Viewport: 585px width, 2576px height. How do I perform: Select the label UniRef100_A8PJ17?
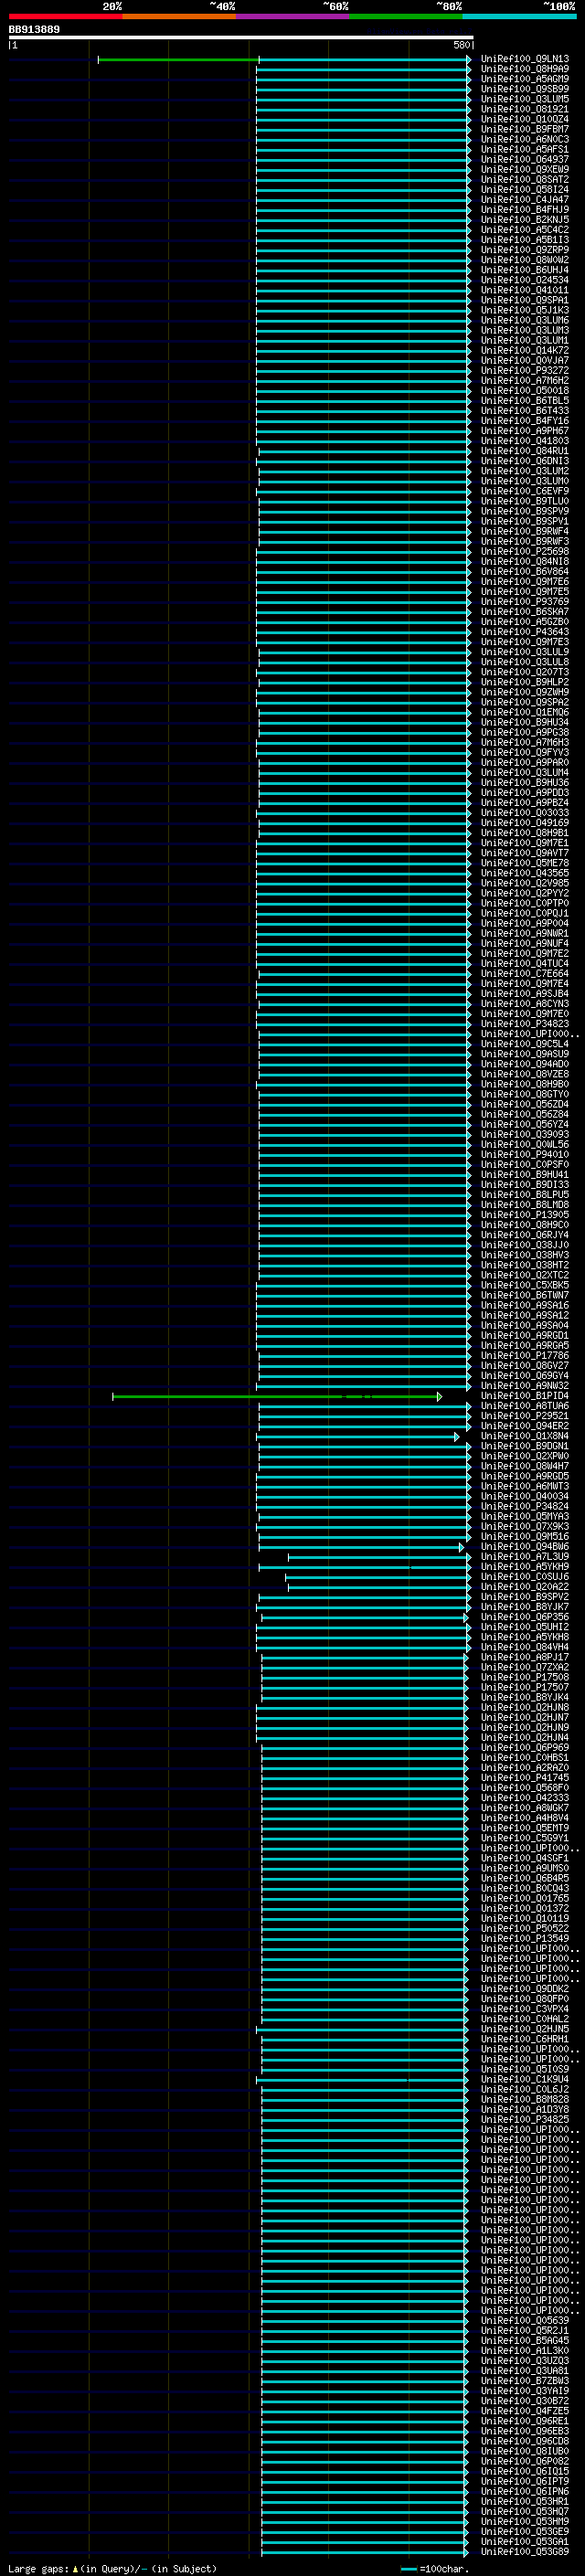[x=524, y=1657]
